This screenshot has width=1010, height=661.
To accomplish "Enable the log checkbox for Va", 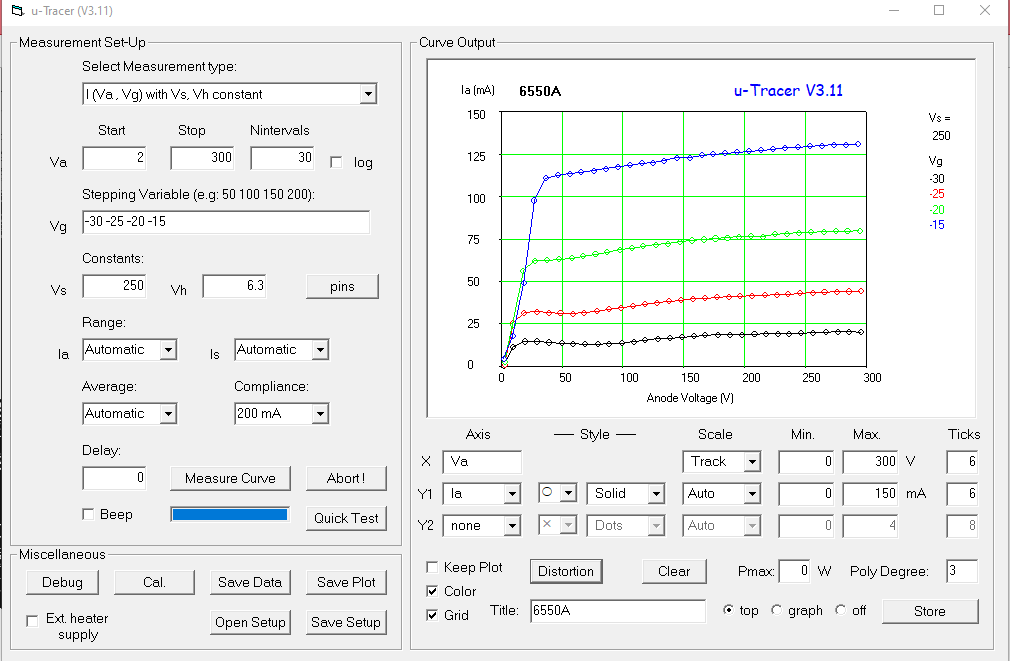I will pyautogui.click(x=336, y=162).
